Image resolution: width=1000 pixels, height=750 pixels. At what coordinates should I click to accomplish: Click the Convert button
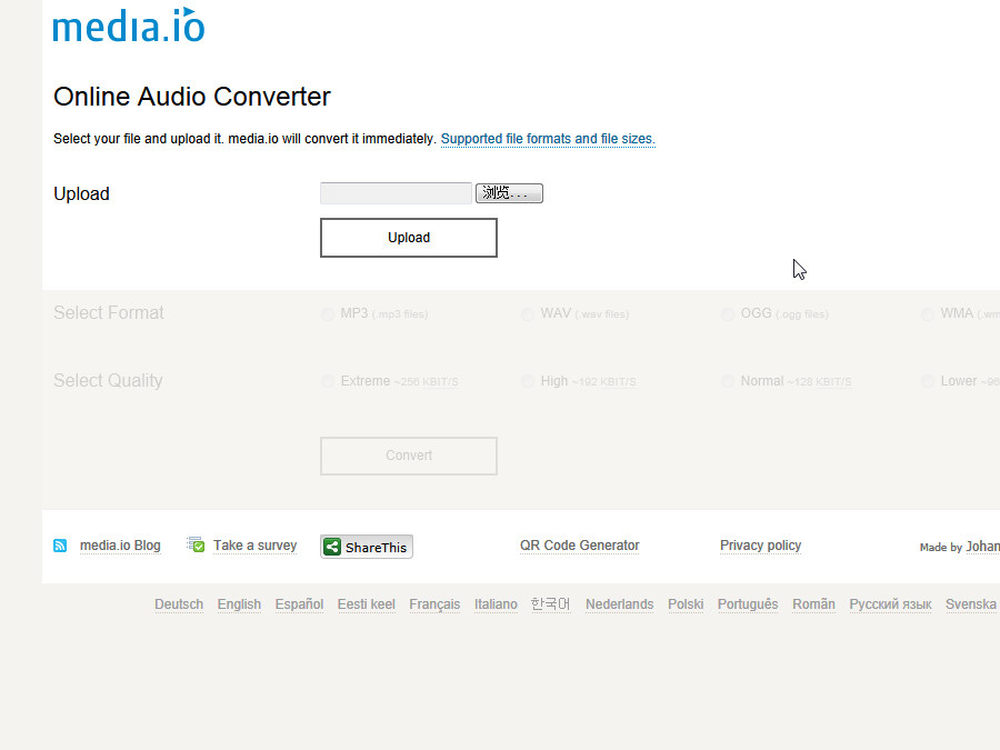click(x=409, y=456)
